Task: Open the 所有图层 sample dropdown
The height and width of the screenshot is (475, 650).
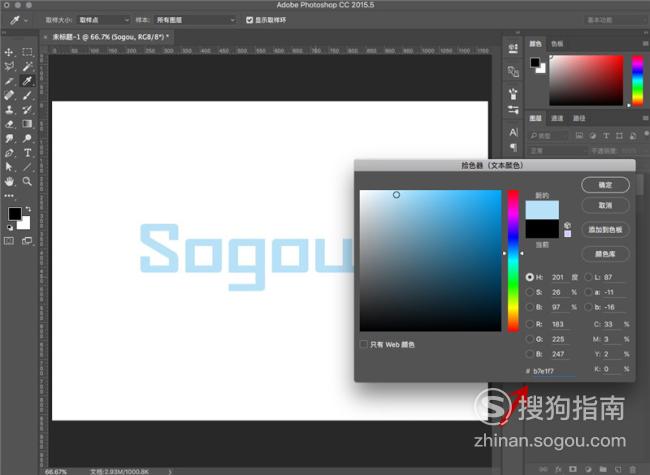Action: tap(195, 20)
